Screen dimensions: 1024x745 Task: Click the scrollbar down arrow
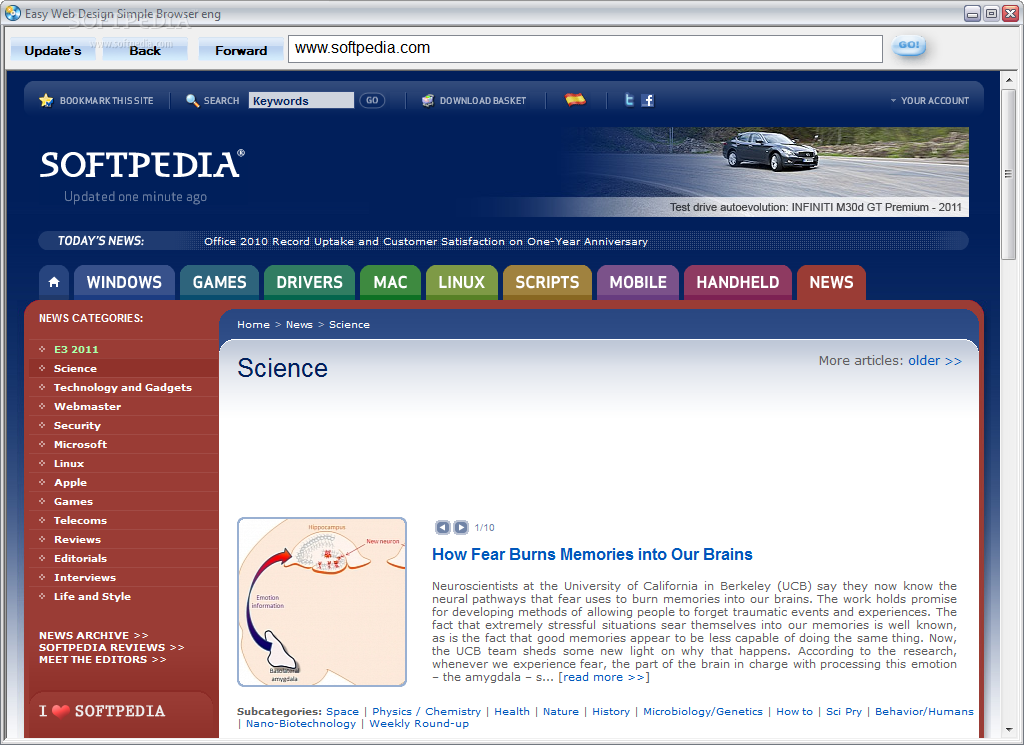pyautogui.click(x=1009, y=730)
